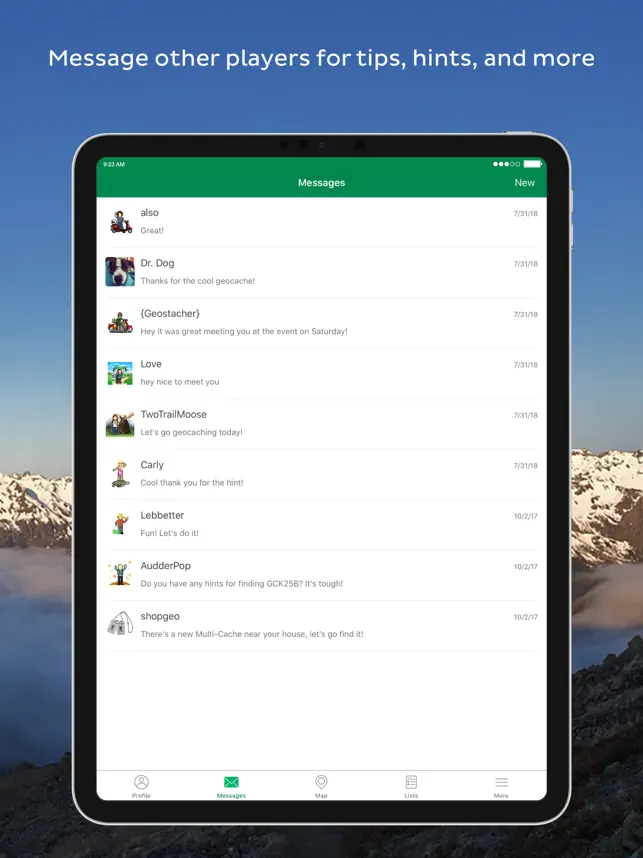Open the Lebbetter conversation name
Image resolution: width=643 pixels, height=858 pixels.
(x=162, y=515)
